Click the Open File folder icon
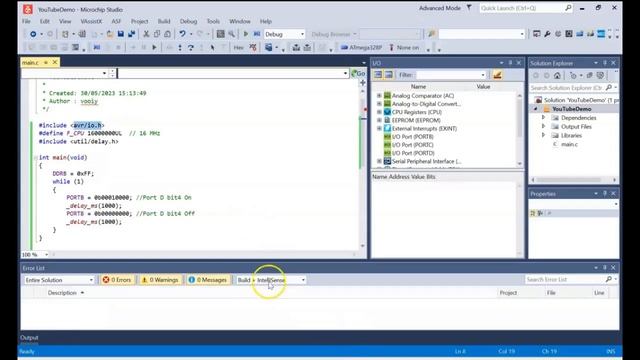The height and width of the screenshot is (360, 640). click(x=110, y=34)
